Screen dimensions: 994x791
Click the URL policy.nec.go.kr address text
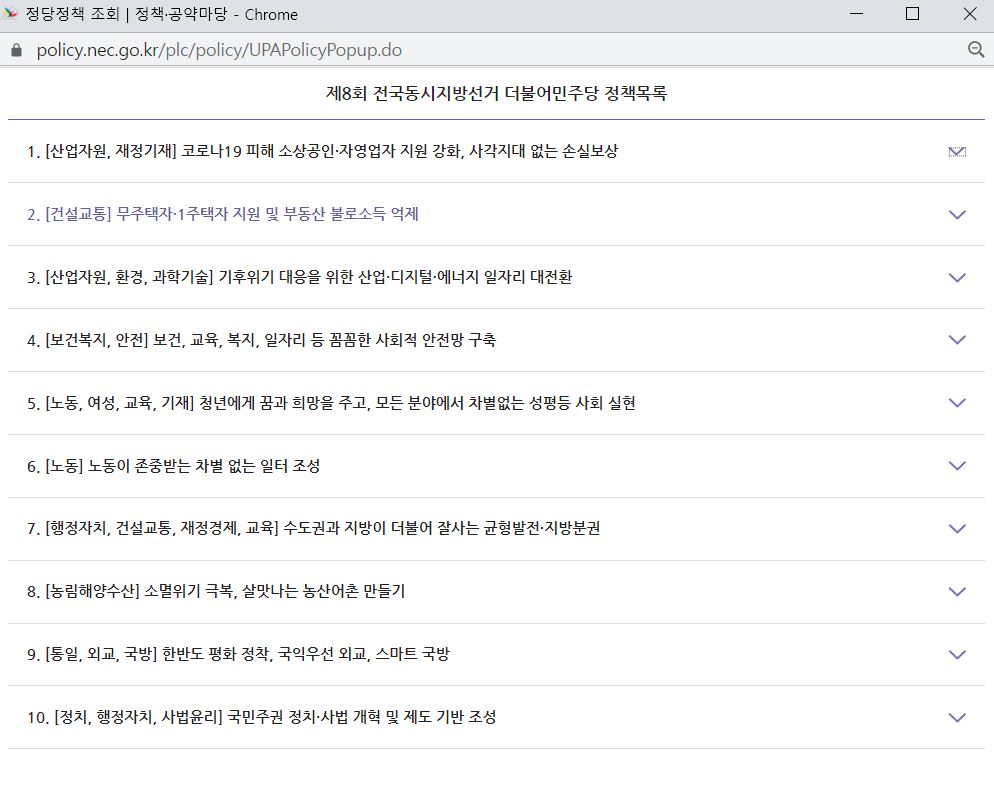point(219,50)
